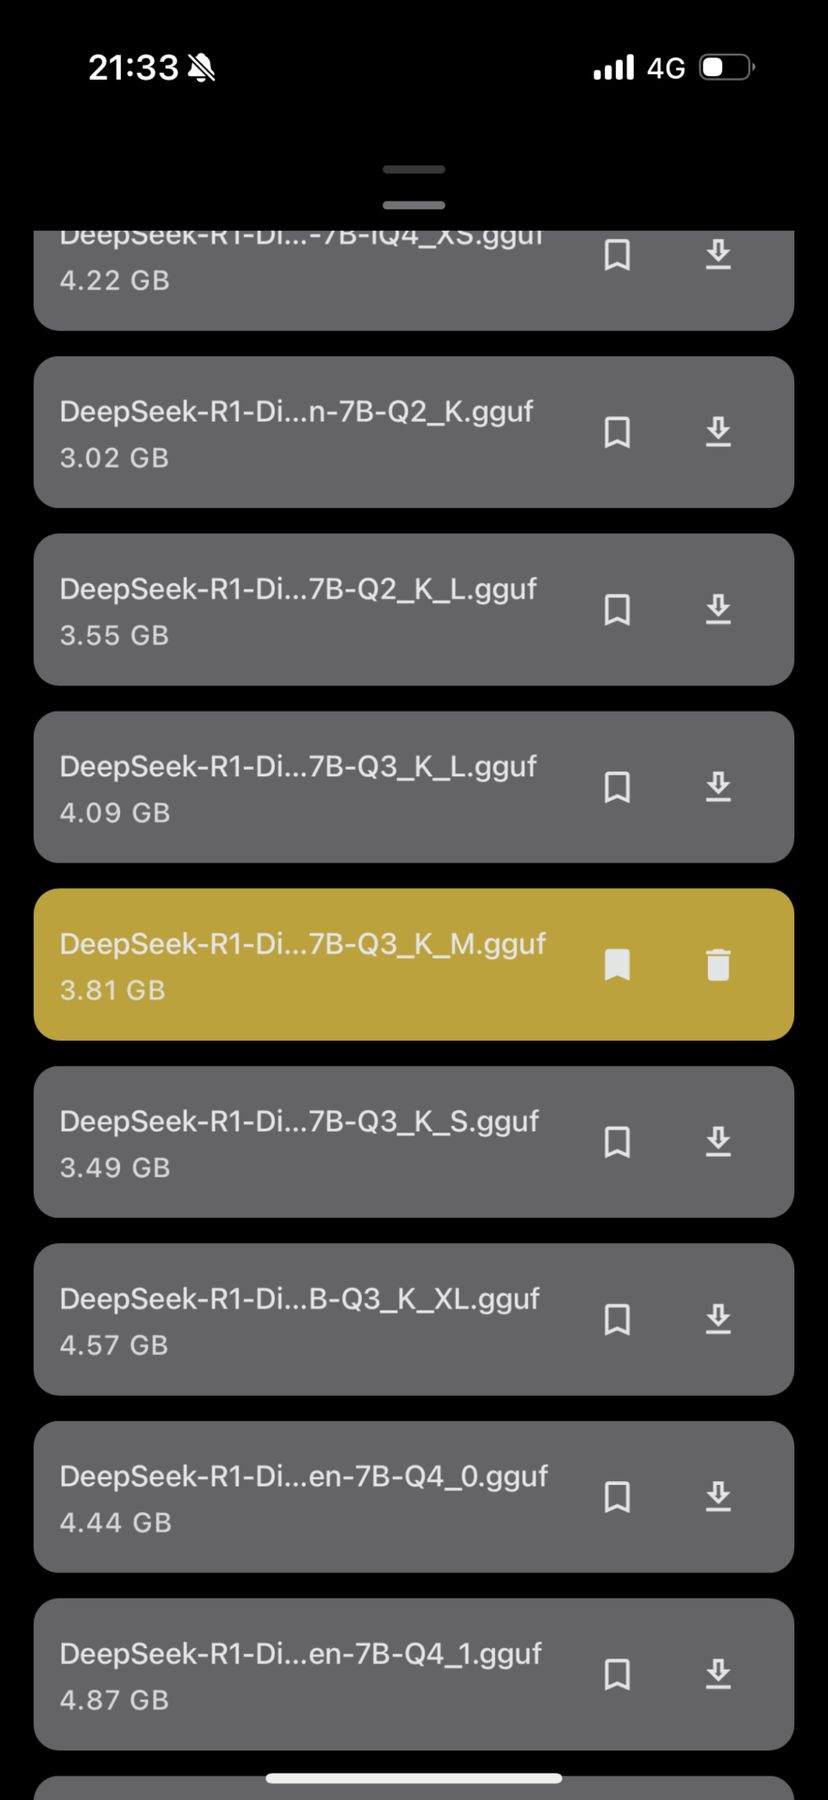Download the Q2_K_L.gguf model

718,609
